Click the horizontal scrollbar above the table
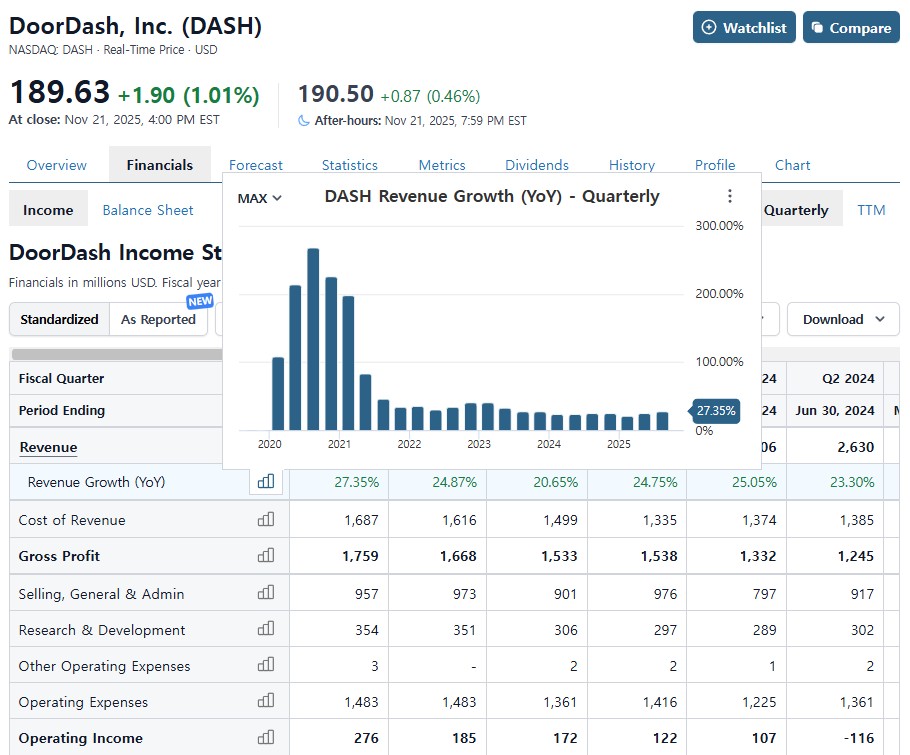The image size is (910, 755). (116, 354)
